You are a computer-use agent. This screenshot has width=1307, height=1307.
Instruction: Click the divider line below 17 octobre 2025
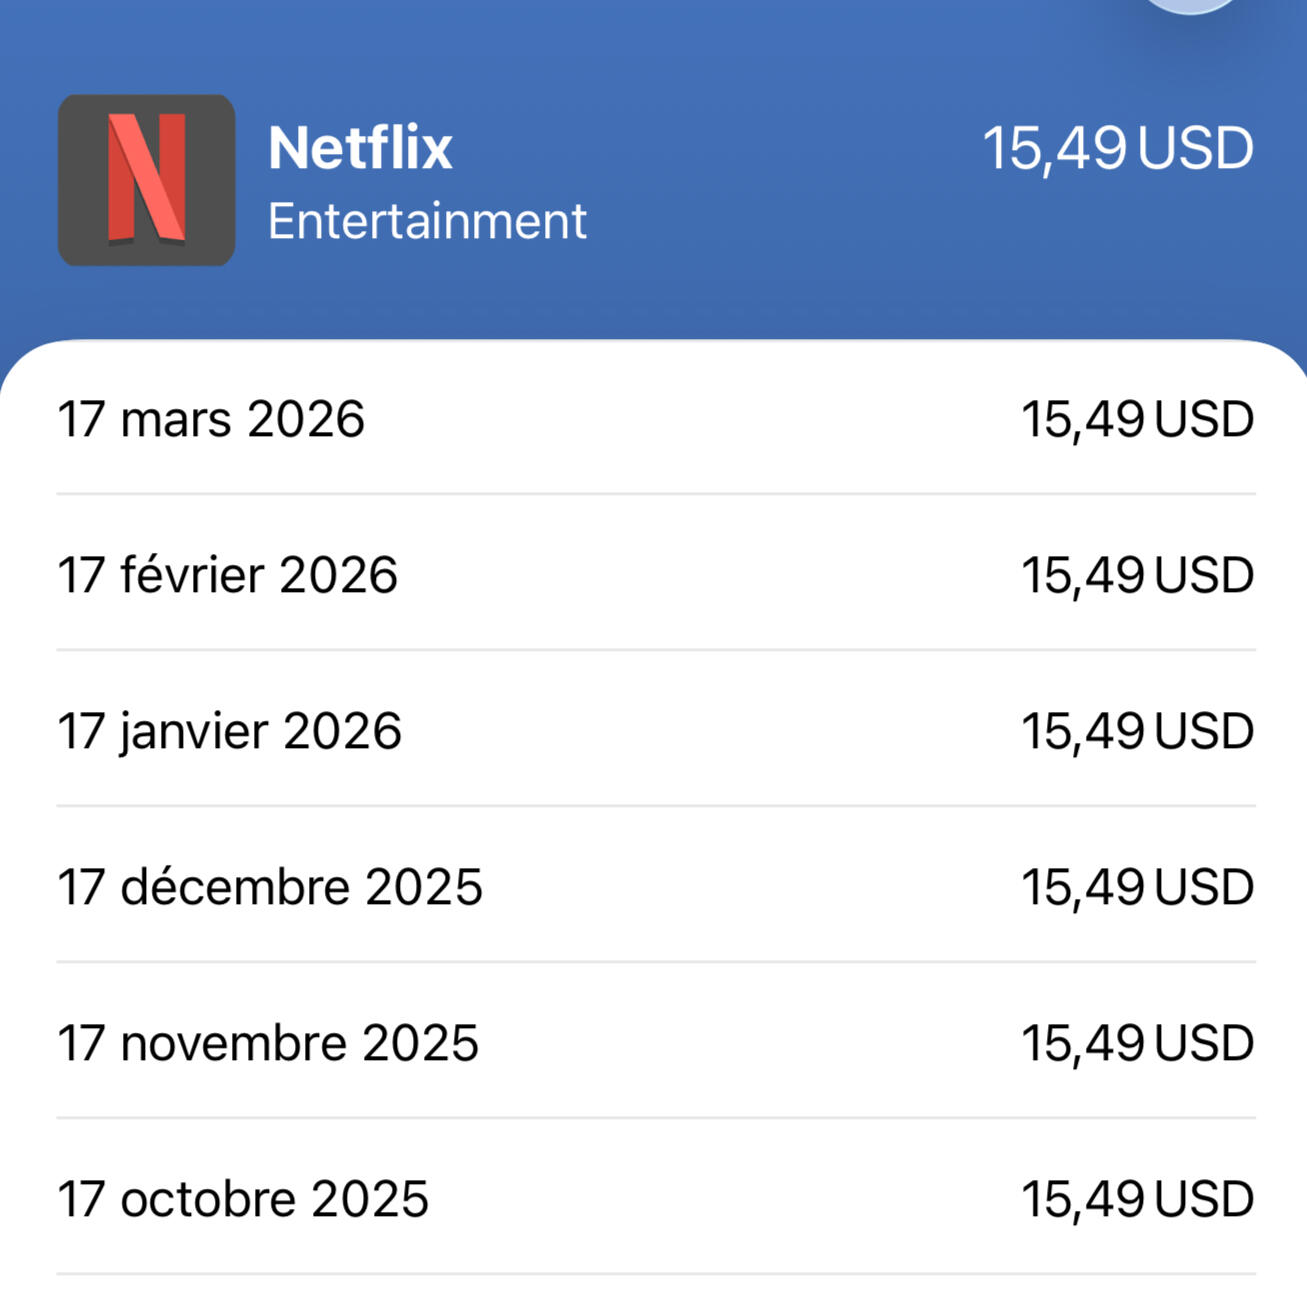[655, 1274]
